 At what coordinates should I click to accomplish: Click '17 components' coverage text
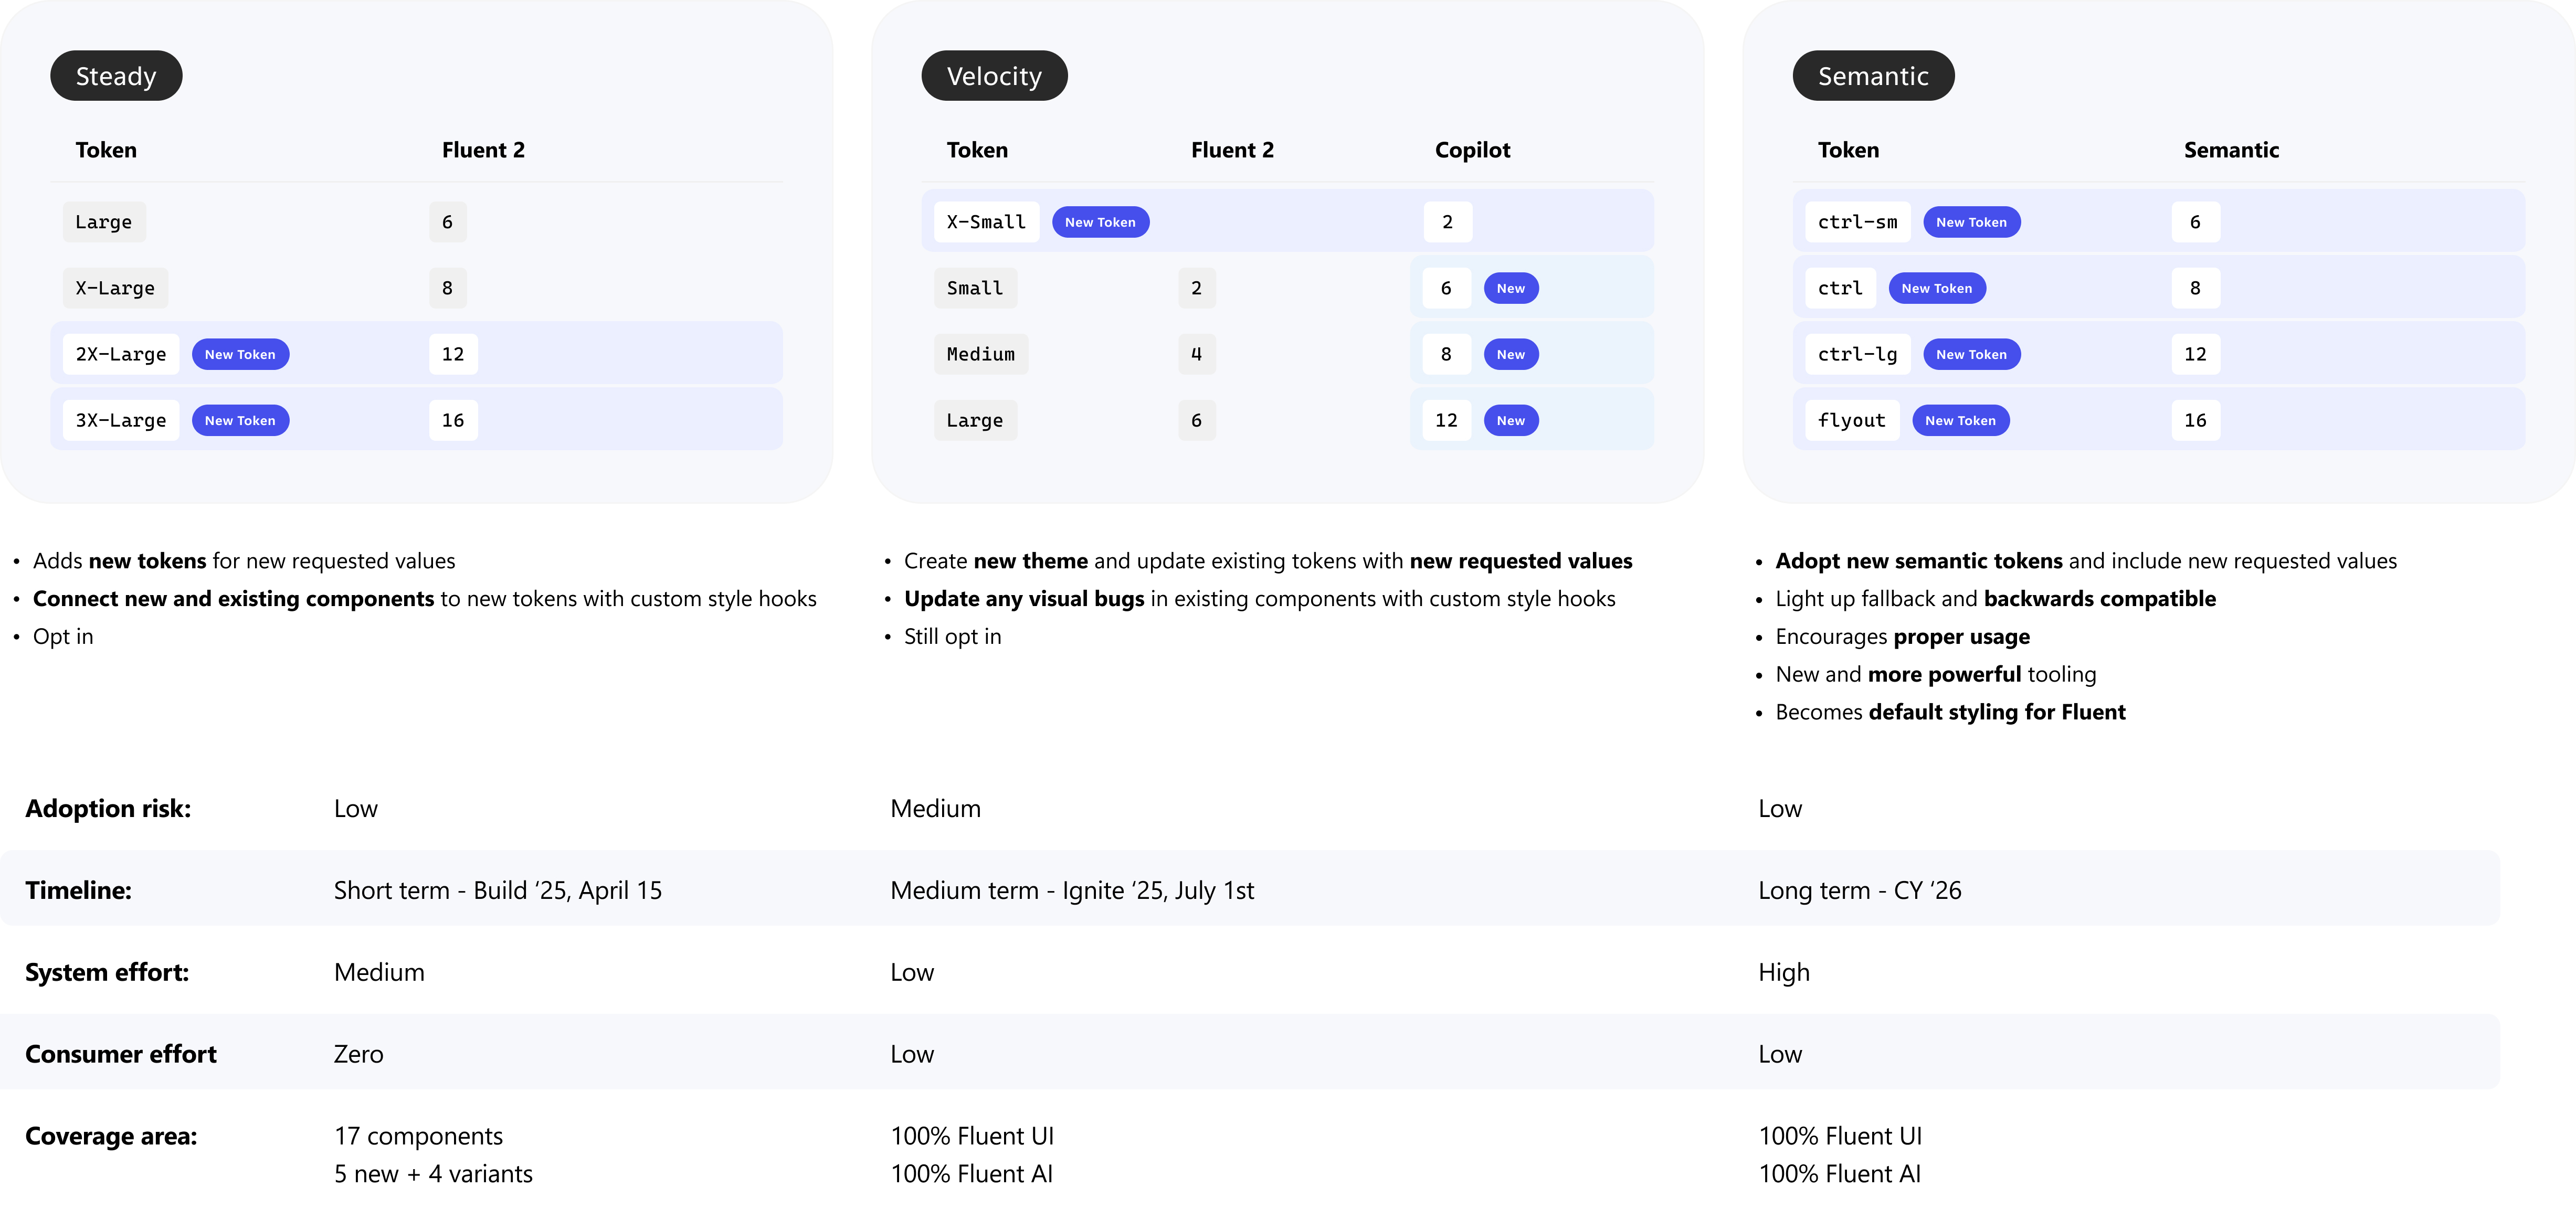418,1136
